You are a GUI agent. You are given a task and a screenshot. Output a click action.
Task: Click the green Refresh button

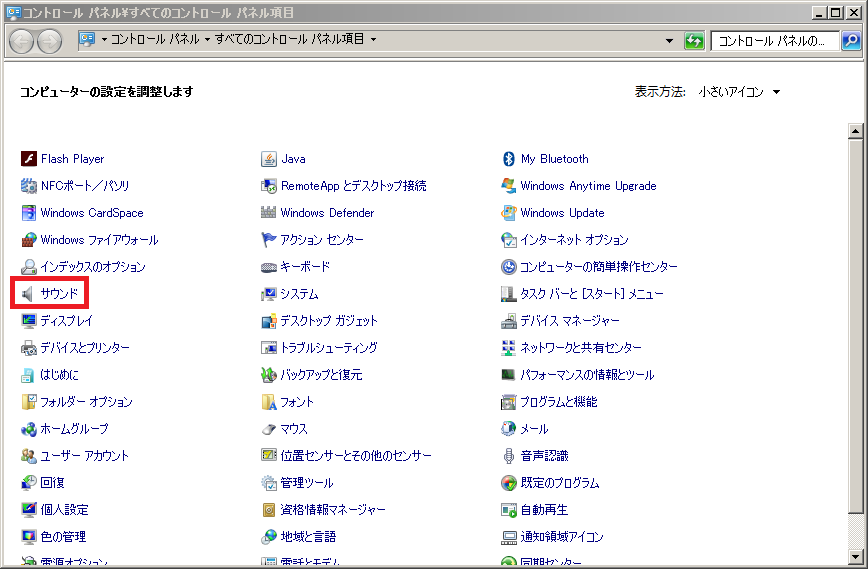pos(694,40)
